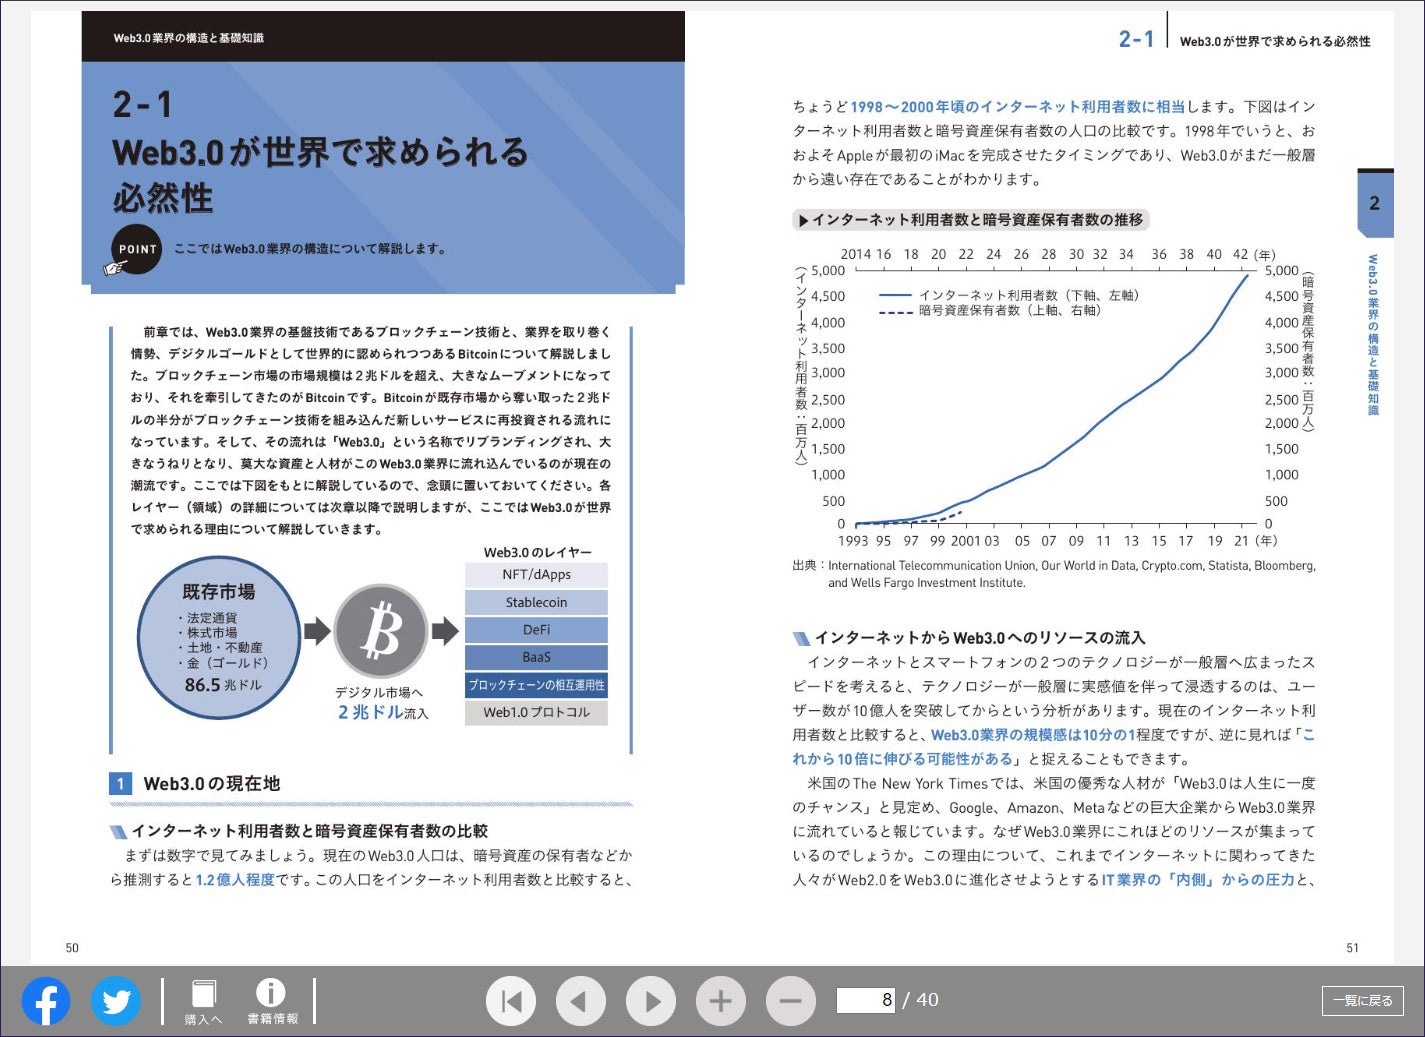Click the page number "51"
1425x1037 pixels.
[1352, 948]
